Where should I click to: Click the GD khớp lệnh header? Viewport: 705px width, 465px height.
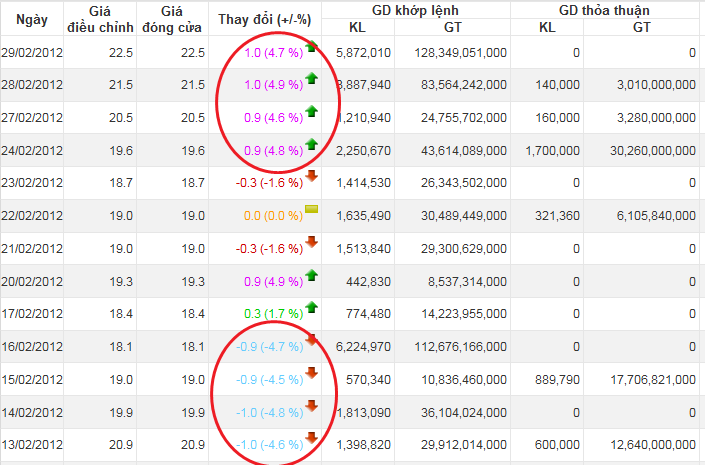415,10
